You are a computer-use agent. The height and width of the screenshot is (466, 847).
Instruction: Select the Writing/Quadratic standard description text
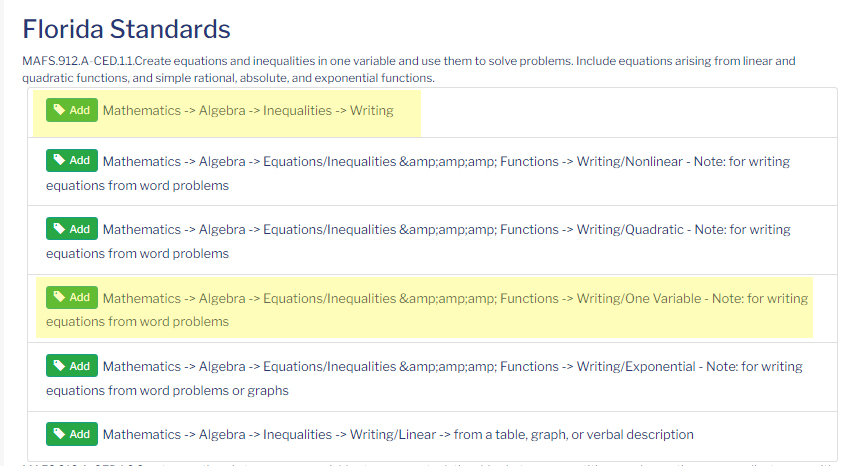point(418,241)
